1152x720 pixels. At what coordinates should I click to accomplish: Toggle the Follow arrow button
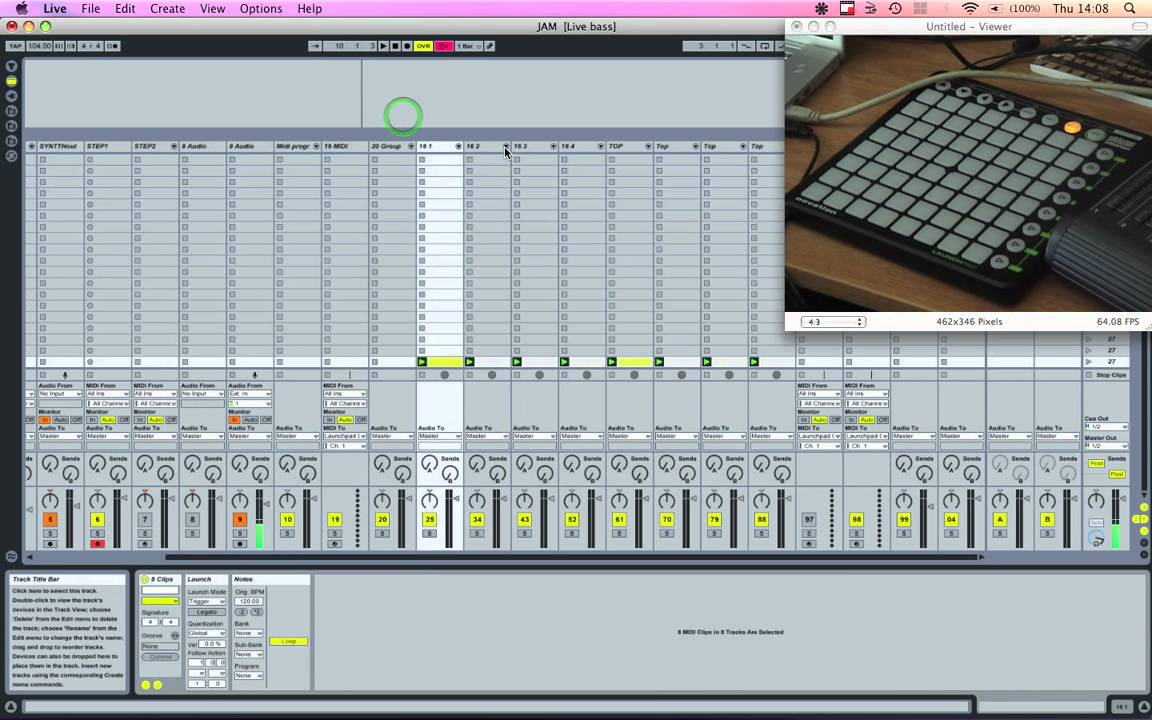(315, 46)
